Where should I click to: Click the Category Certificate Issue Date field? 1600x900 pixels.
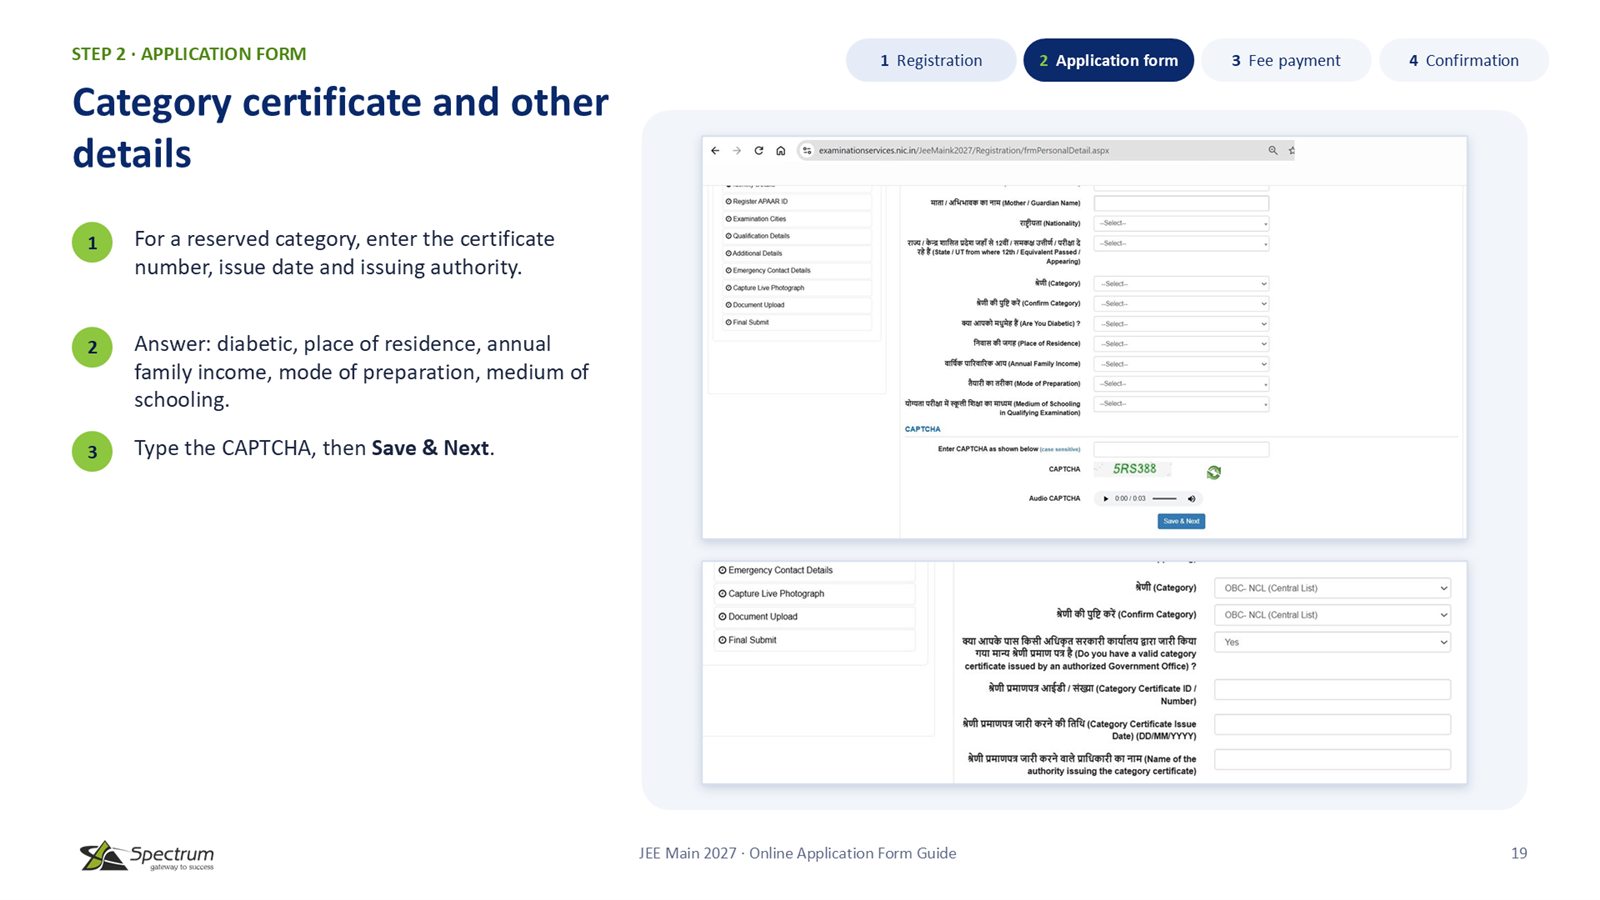[1332, 724]
